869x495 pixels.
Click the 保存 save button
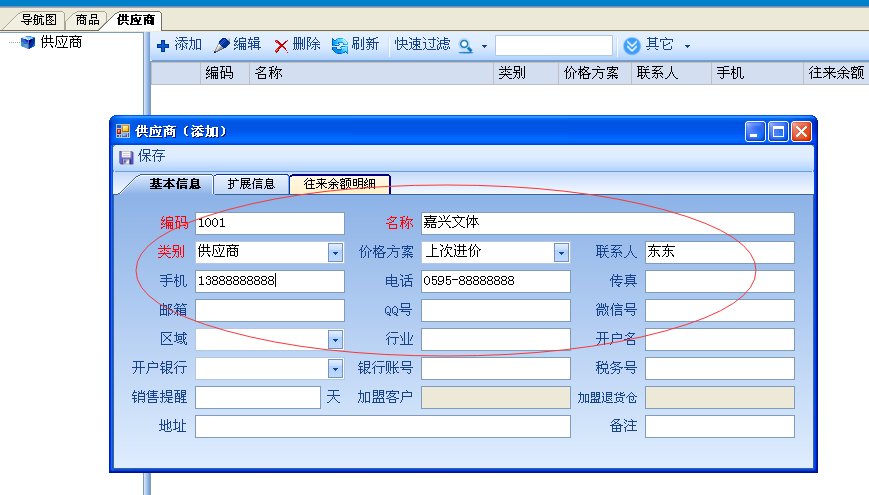[x=142, y=157]
